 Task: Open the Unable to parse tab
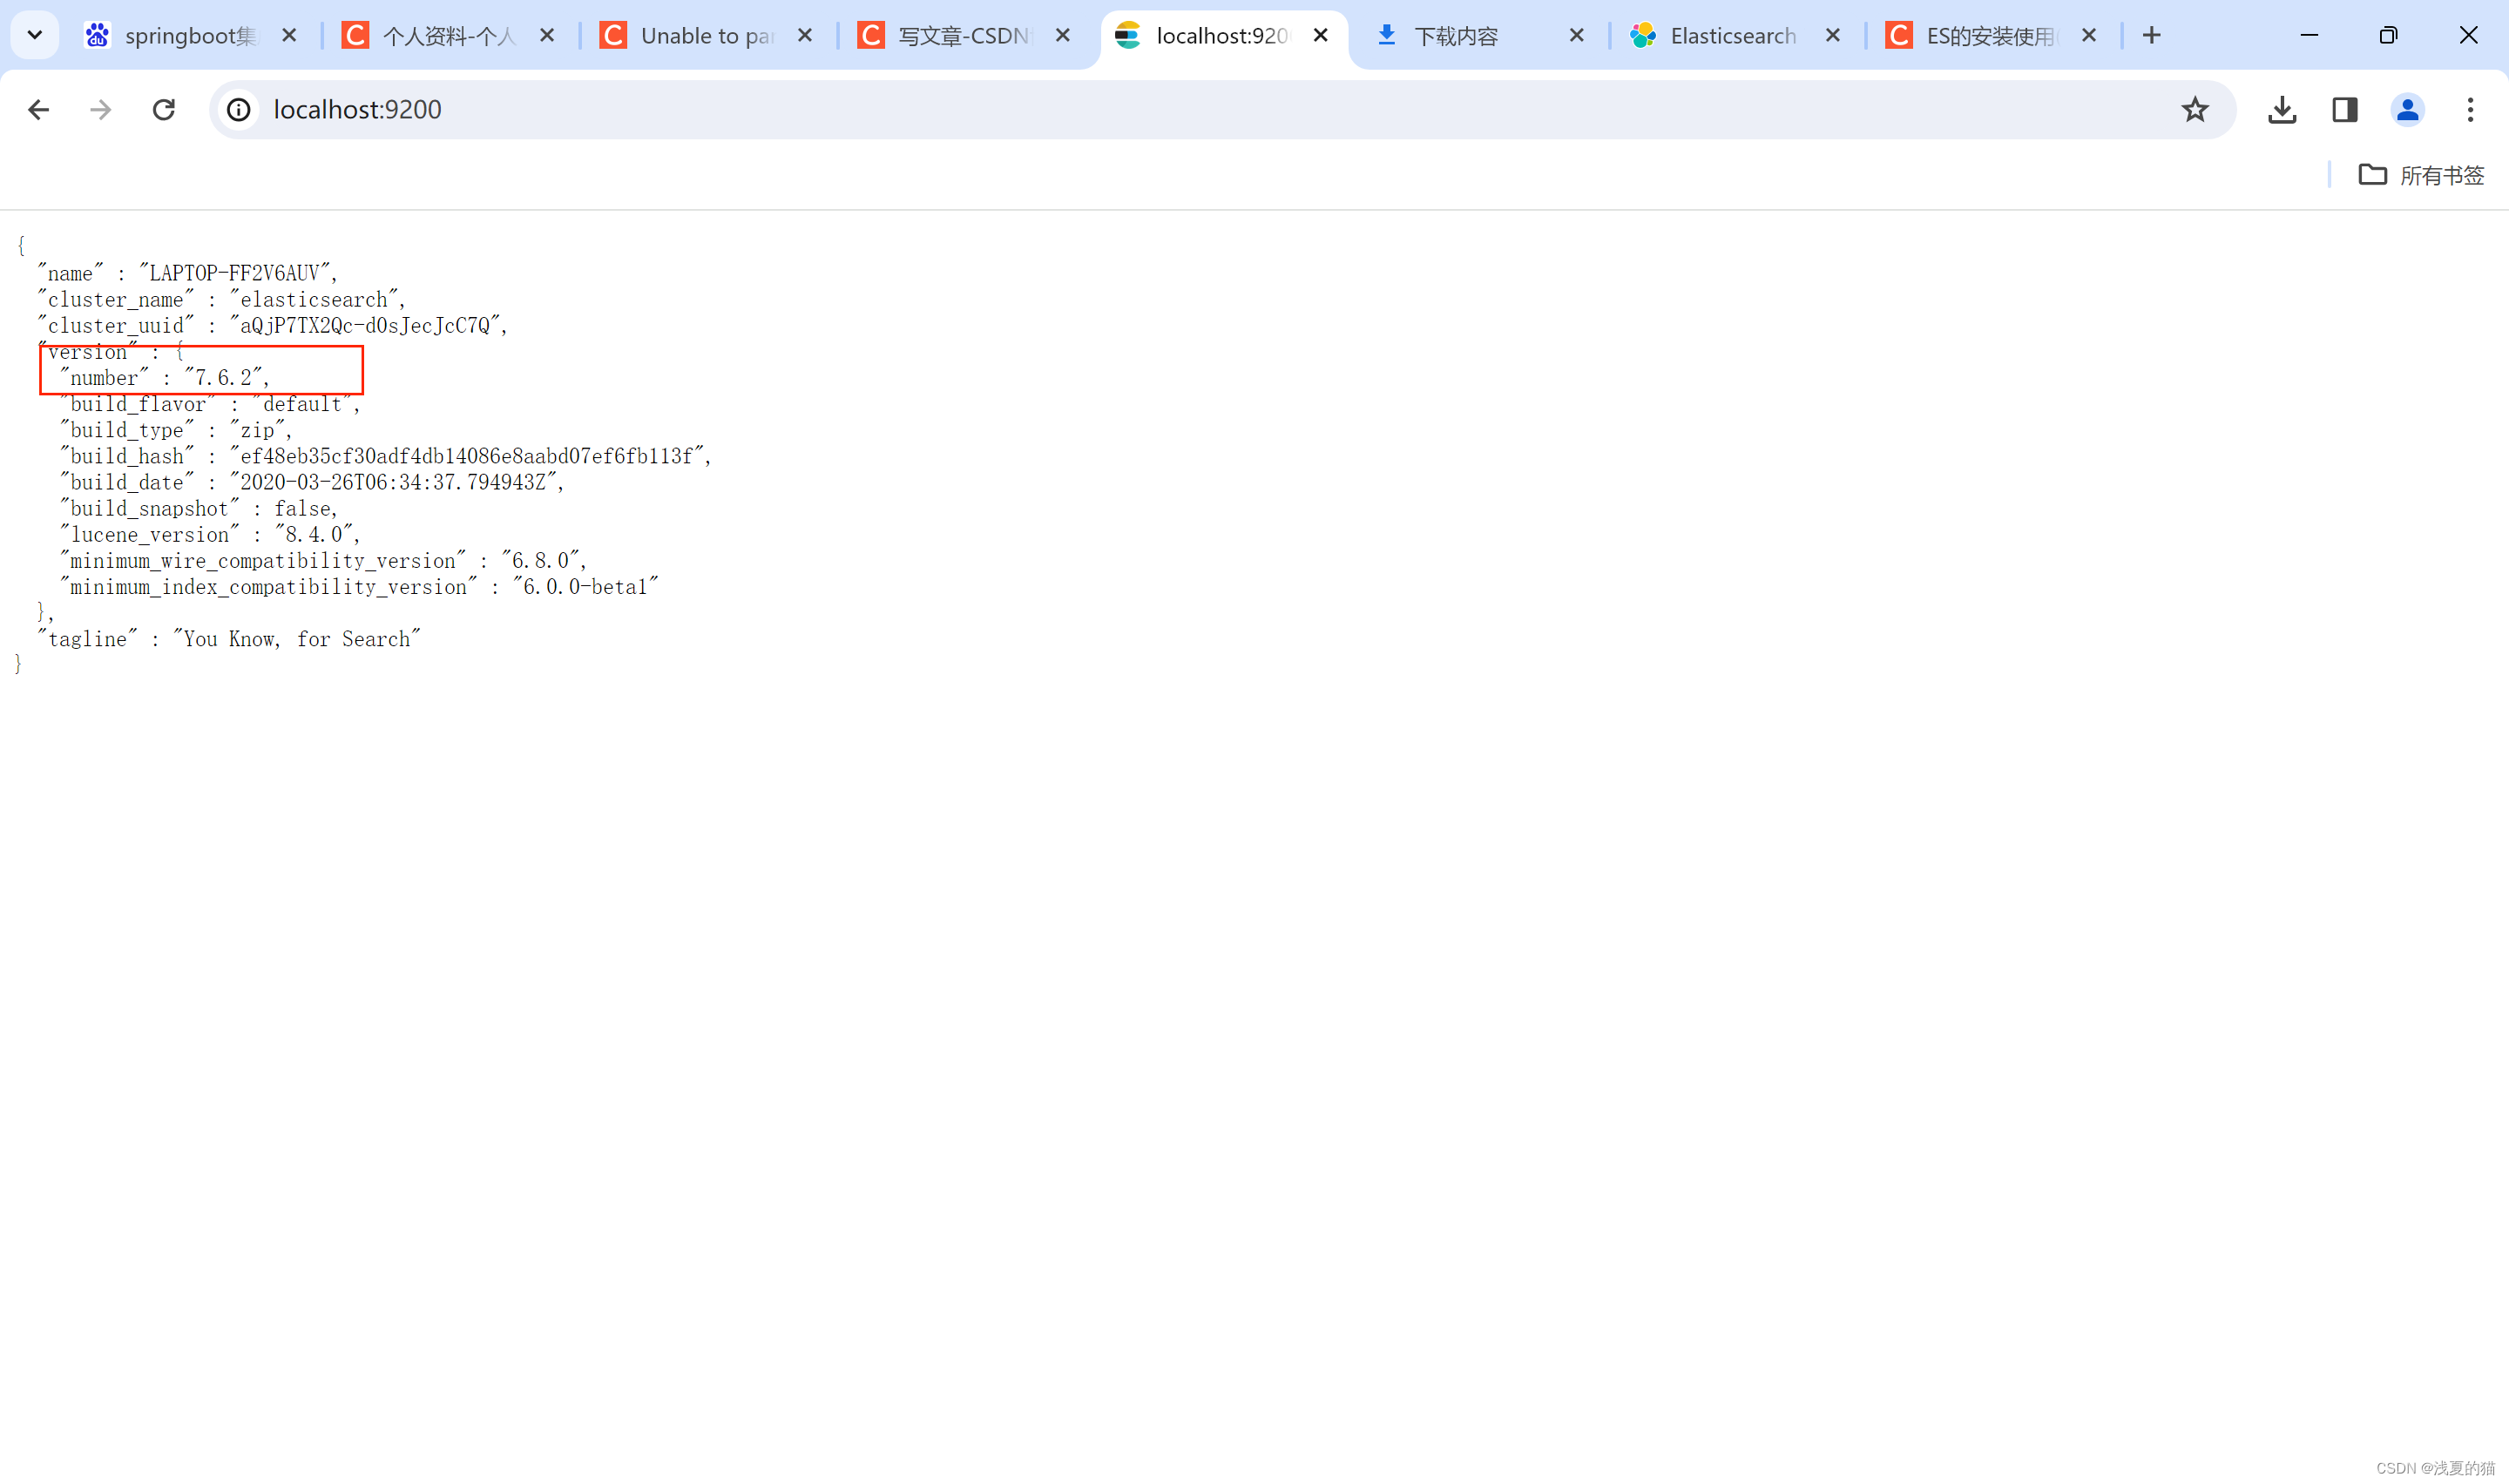[706, 36]
